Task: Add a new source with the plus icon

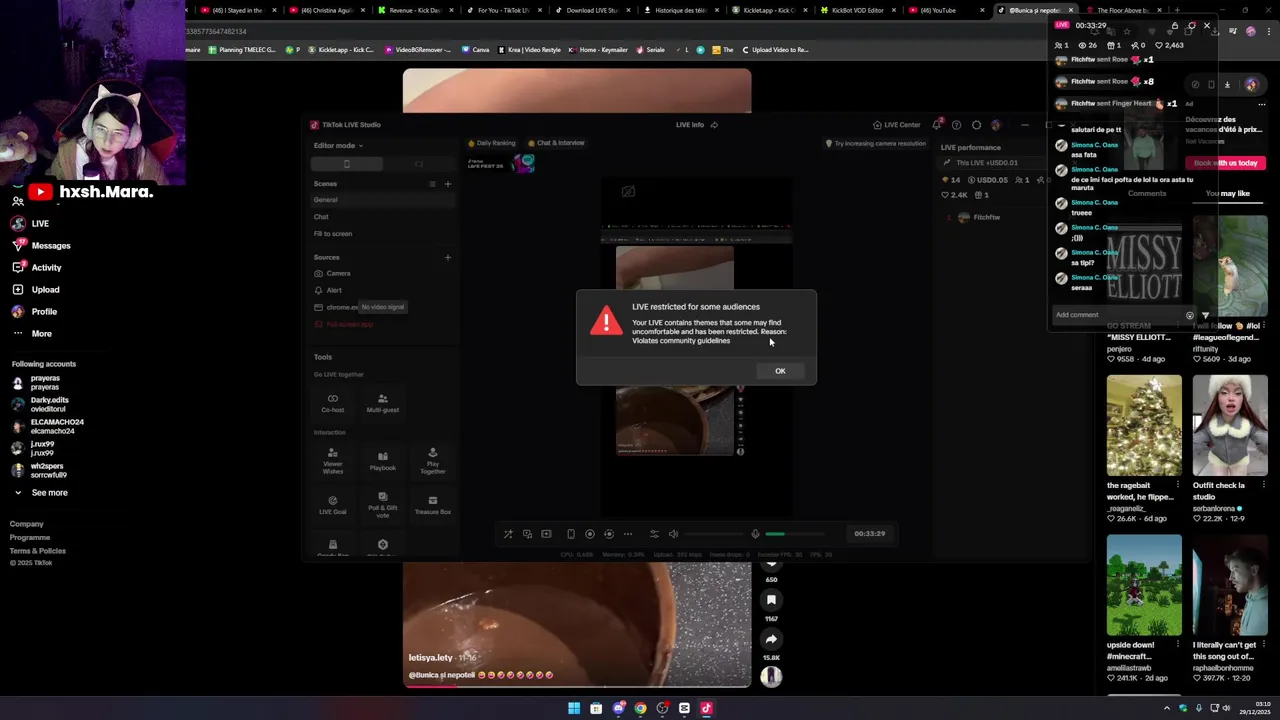Action: 448,257
